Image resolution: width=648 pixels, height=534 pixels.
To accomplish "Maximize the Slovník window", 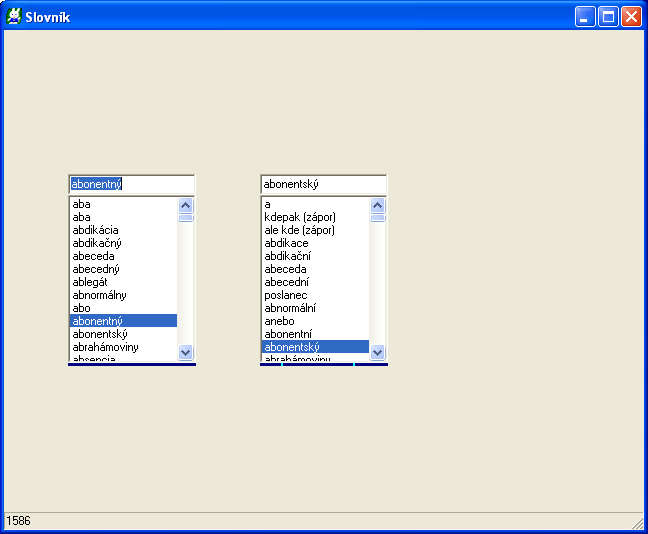I will pos(608,16).
